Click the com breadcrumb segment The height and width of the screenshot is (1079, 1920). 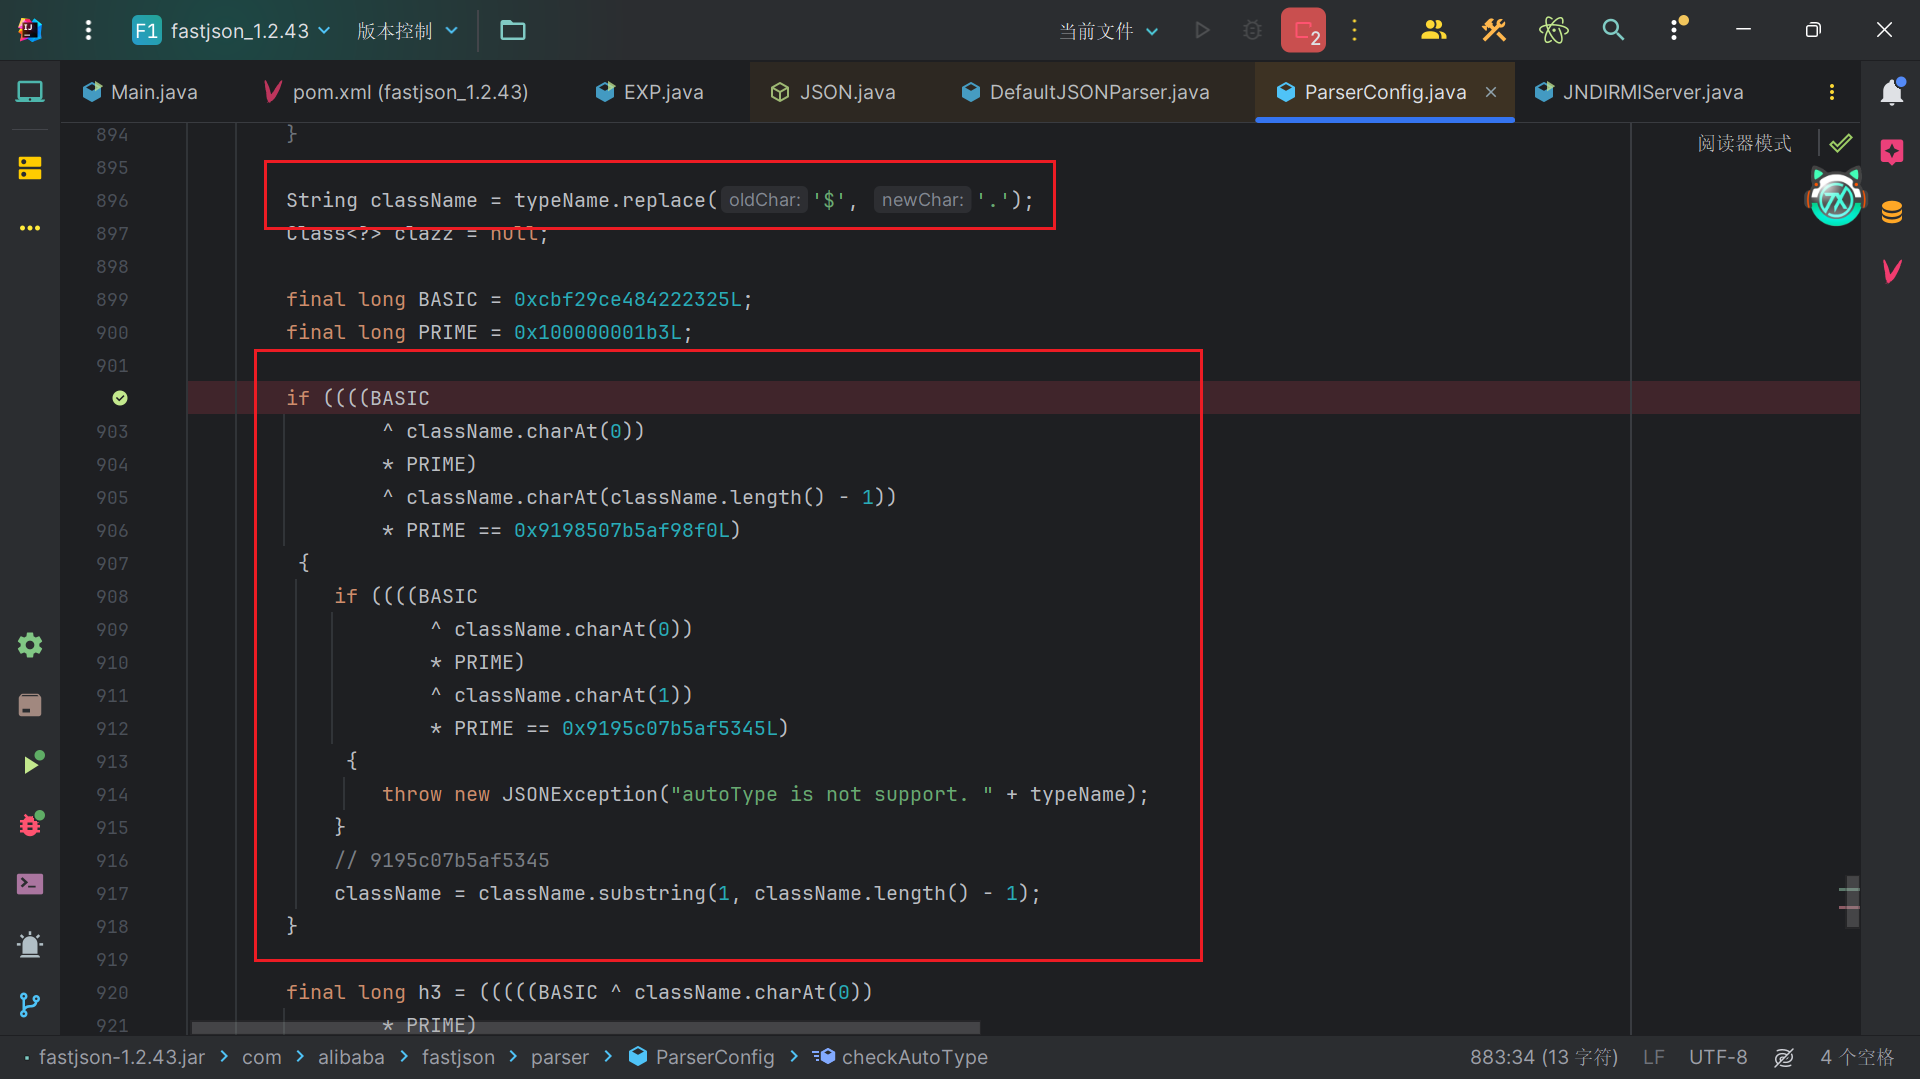(262, 1057)
